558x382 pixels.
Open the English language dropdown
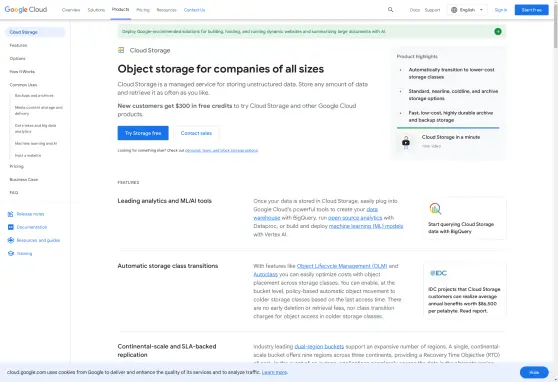click(x=467, y=10)
